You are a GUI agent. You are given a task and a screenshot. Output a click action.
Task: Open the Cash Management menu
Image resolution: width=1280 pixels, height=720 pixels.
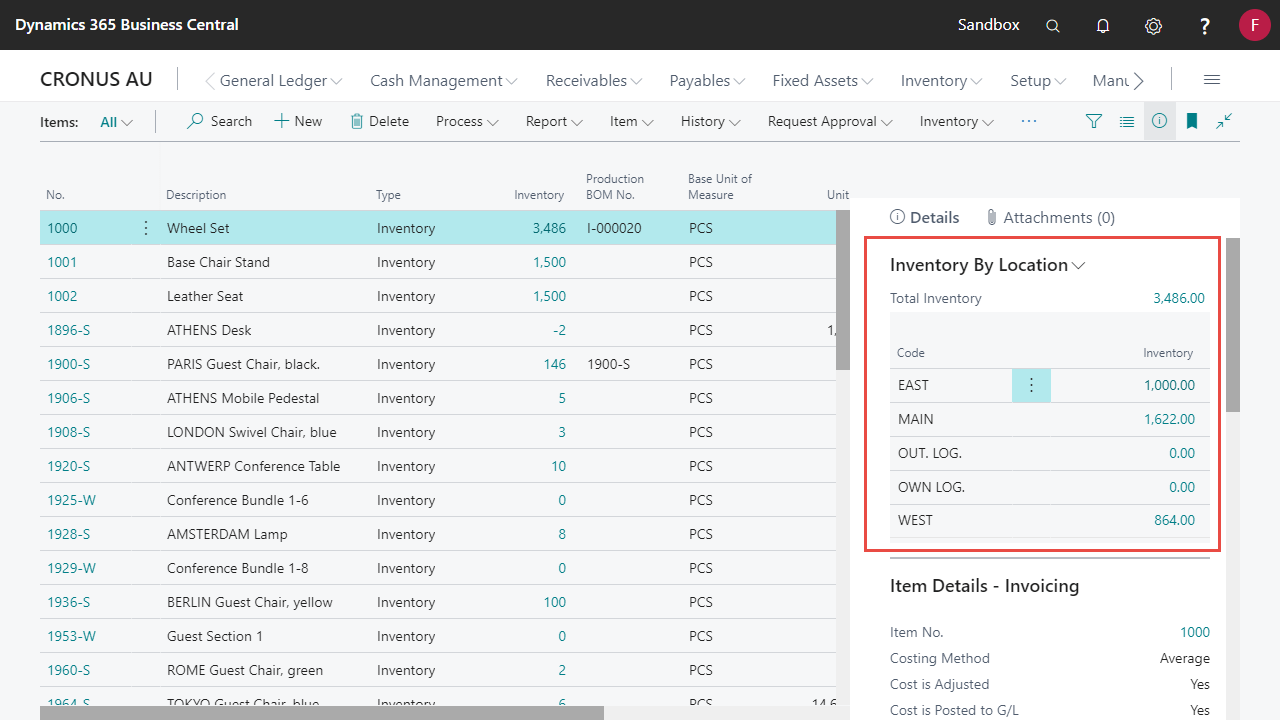click(444, 81)
